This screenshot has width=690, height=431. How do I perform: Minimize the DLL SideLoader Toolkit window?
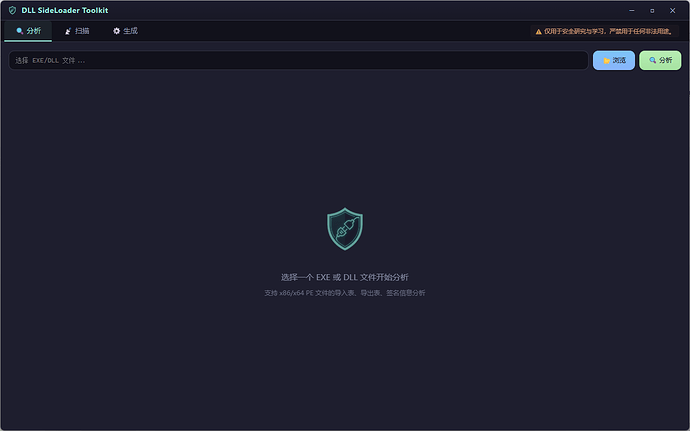631,10
